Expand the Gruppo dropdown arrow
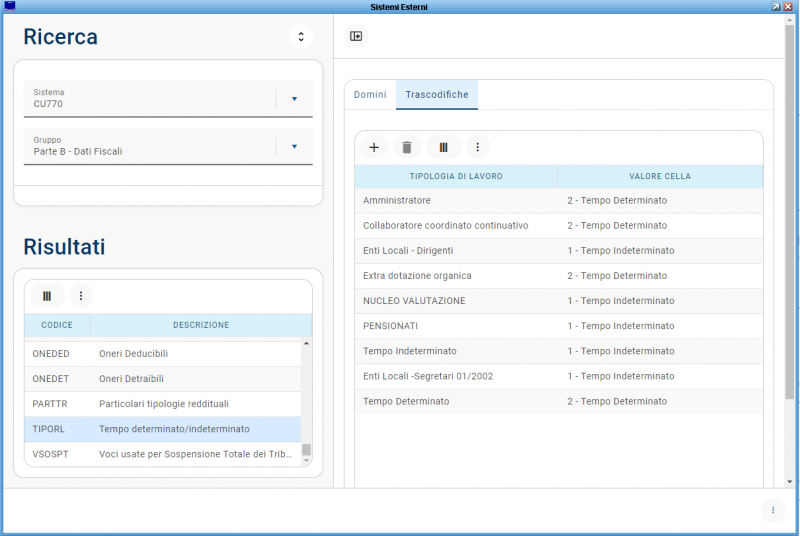Screen dimensions: 800x536 [294, 147]
